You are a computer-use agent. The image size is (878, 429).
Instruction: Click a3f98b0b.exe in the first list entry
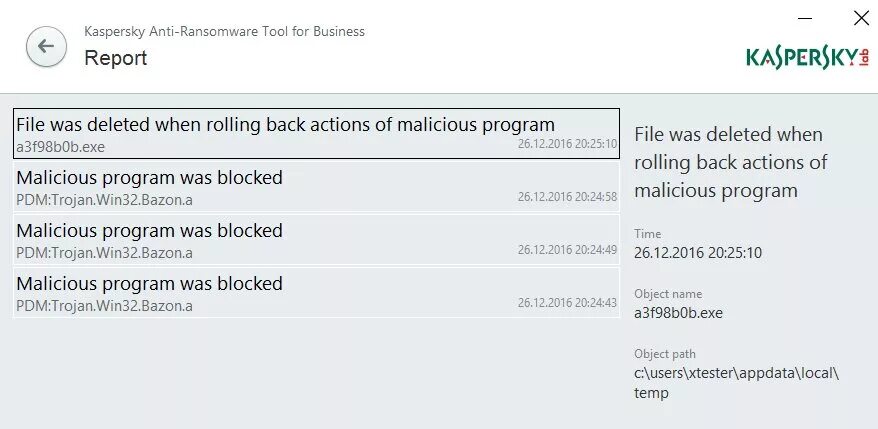[60, 147]
